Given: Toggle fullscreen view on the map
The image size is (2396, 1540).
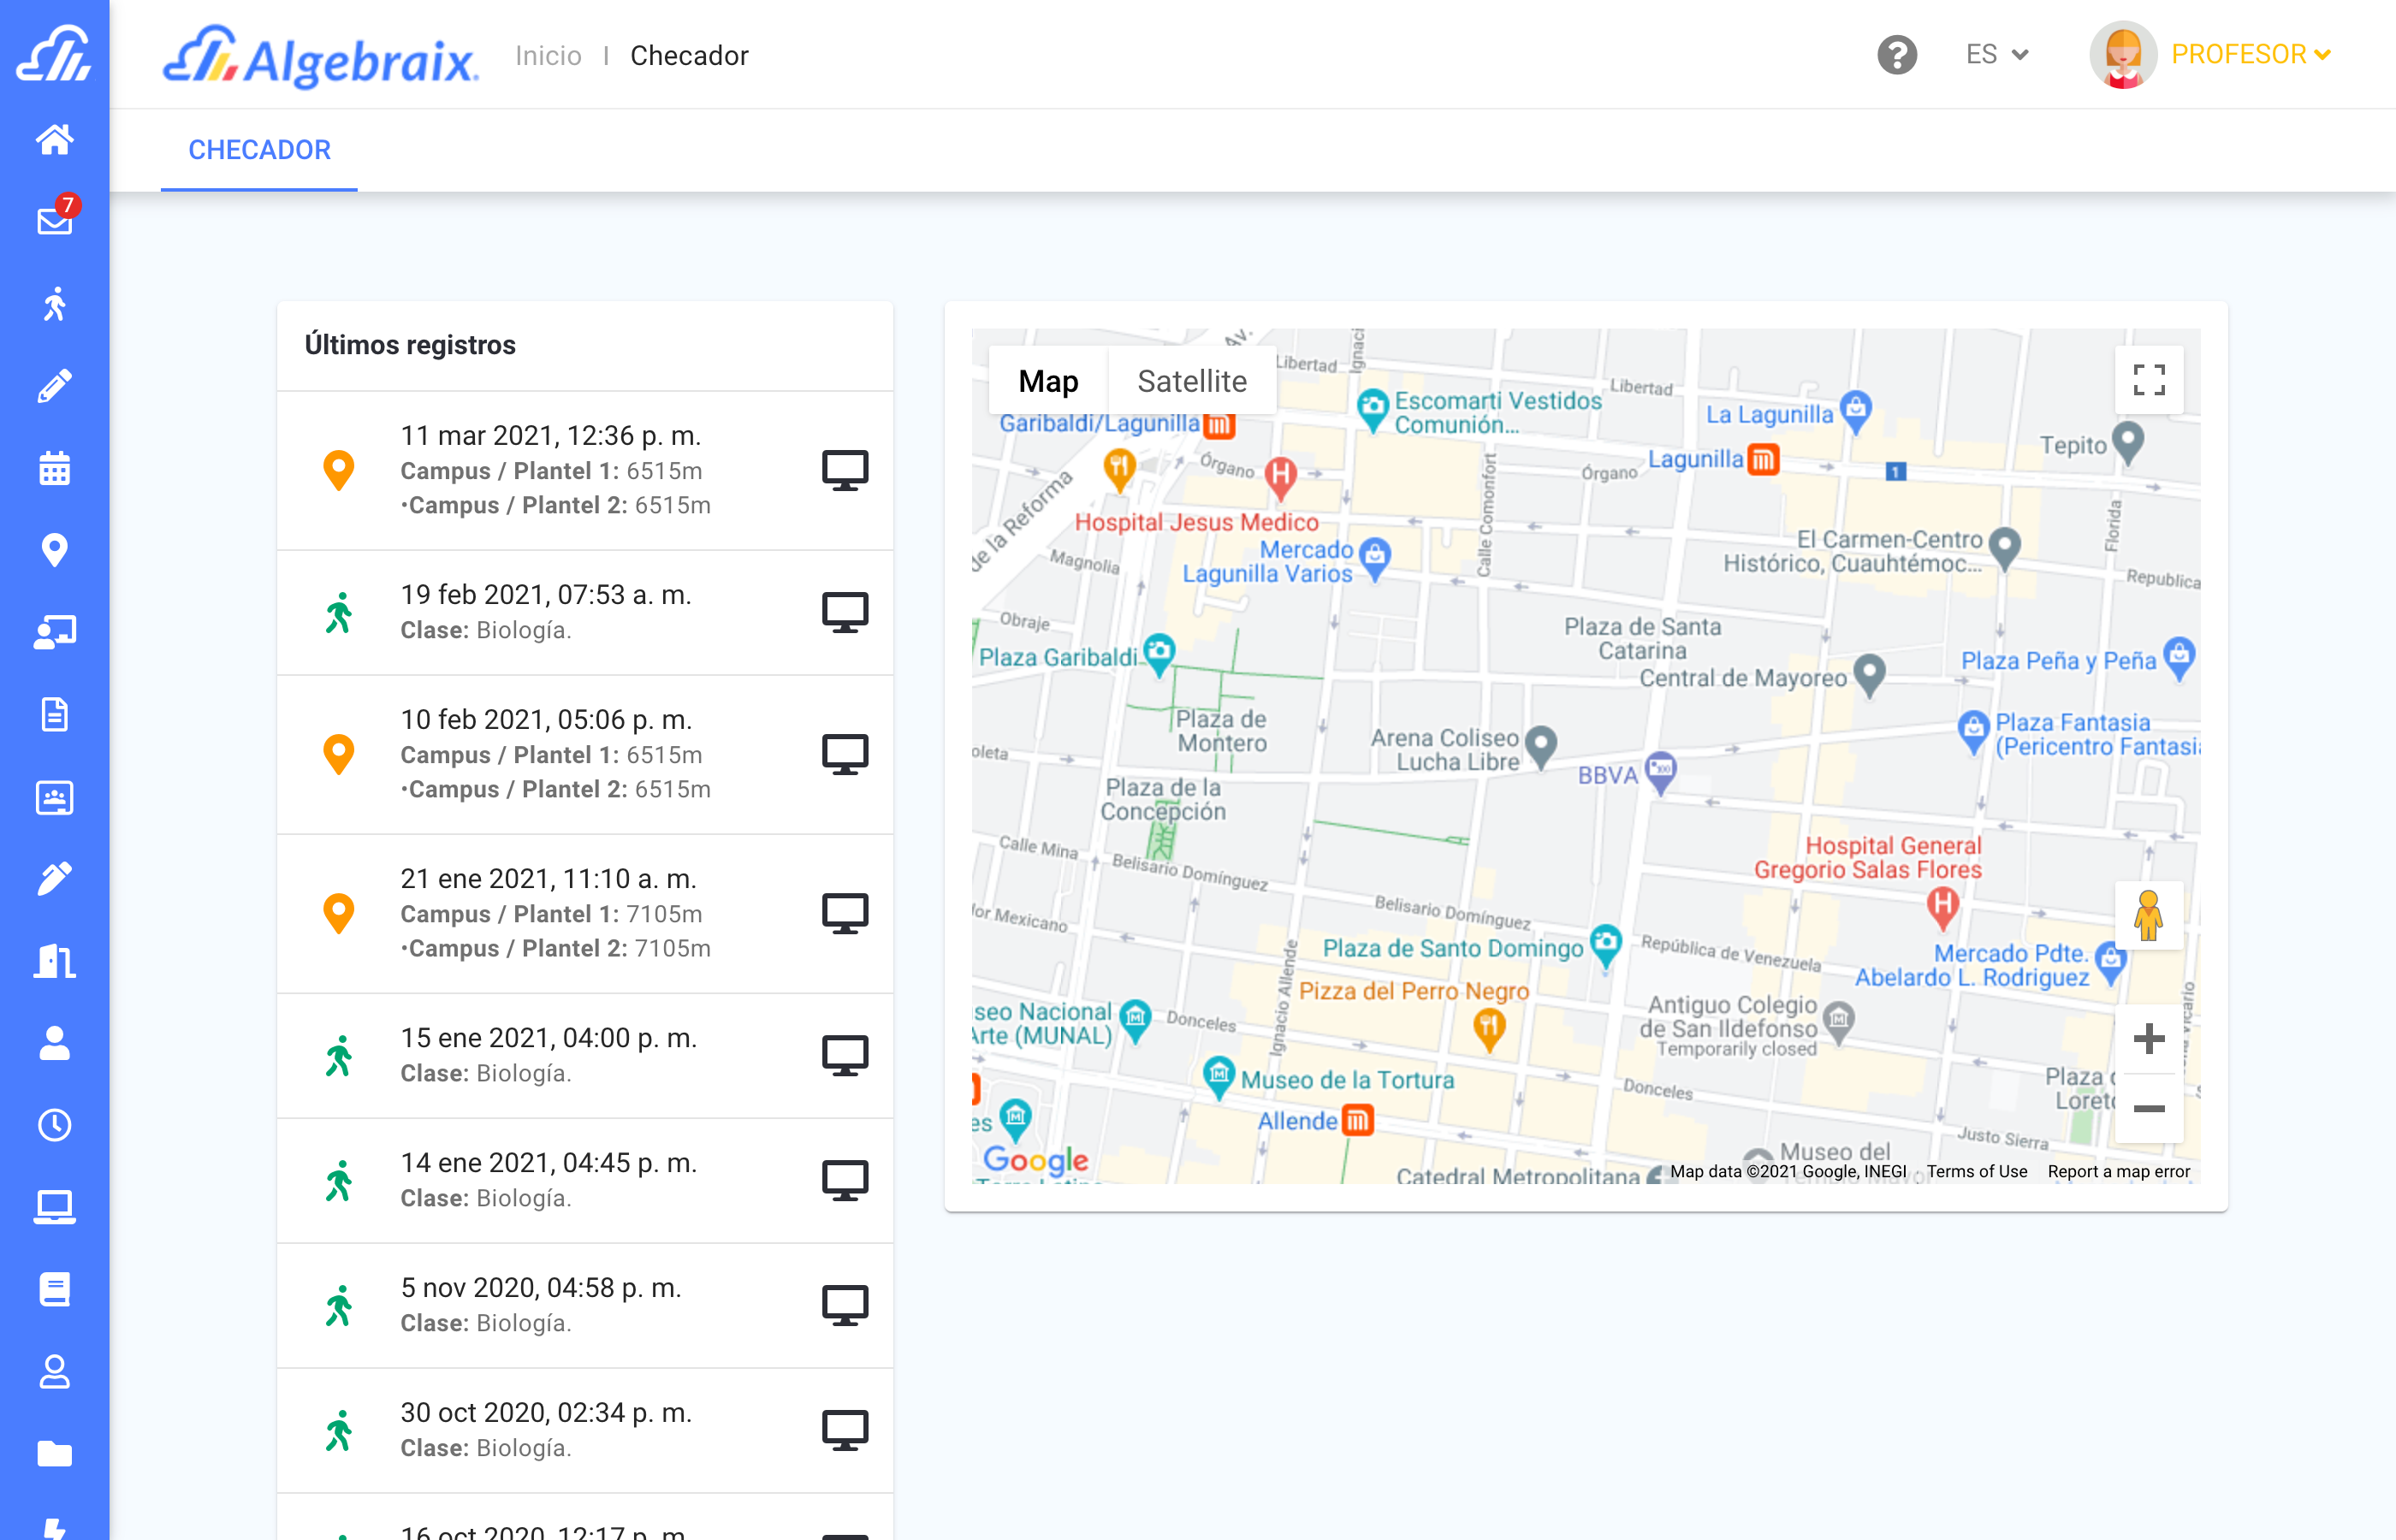Looking at the screenshot, I should pyautogui.click(x=2148, y=380).
